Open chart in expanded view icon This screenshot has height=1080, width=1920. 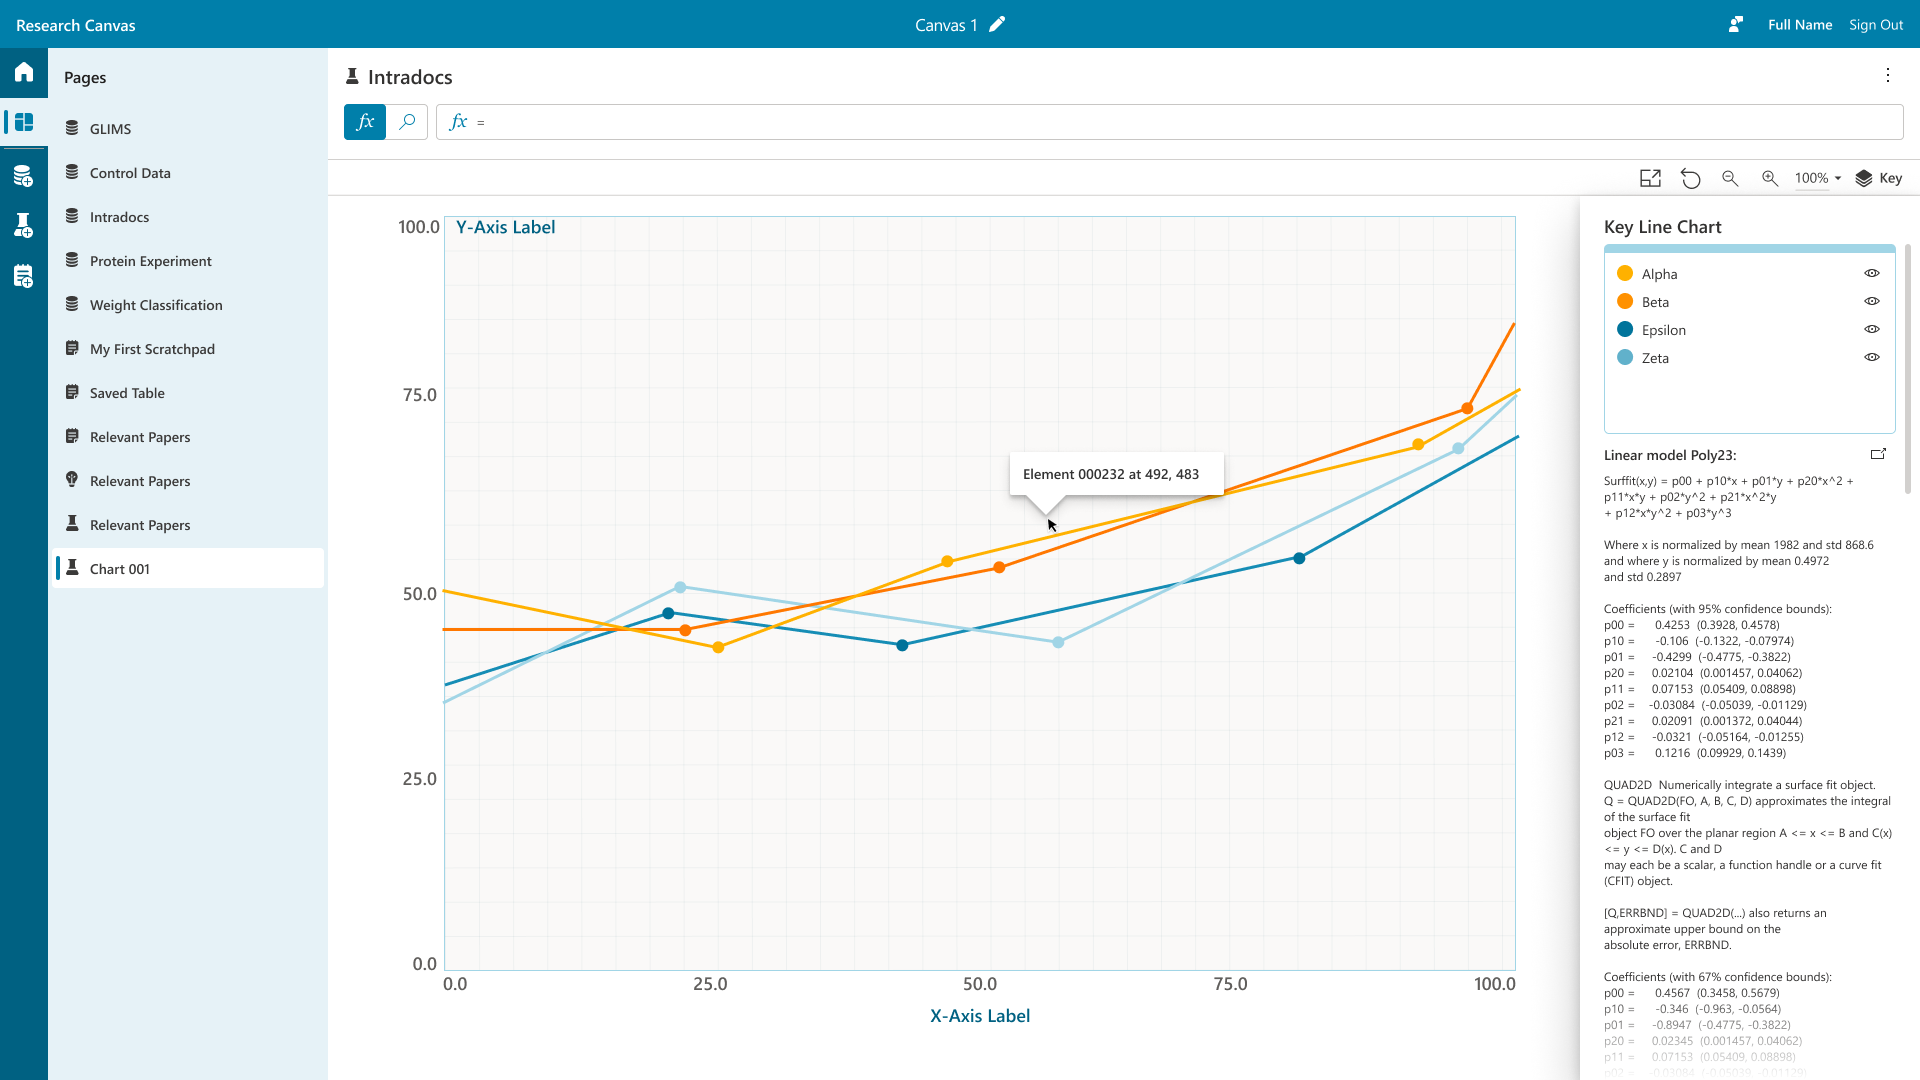(1650, 178)
